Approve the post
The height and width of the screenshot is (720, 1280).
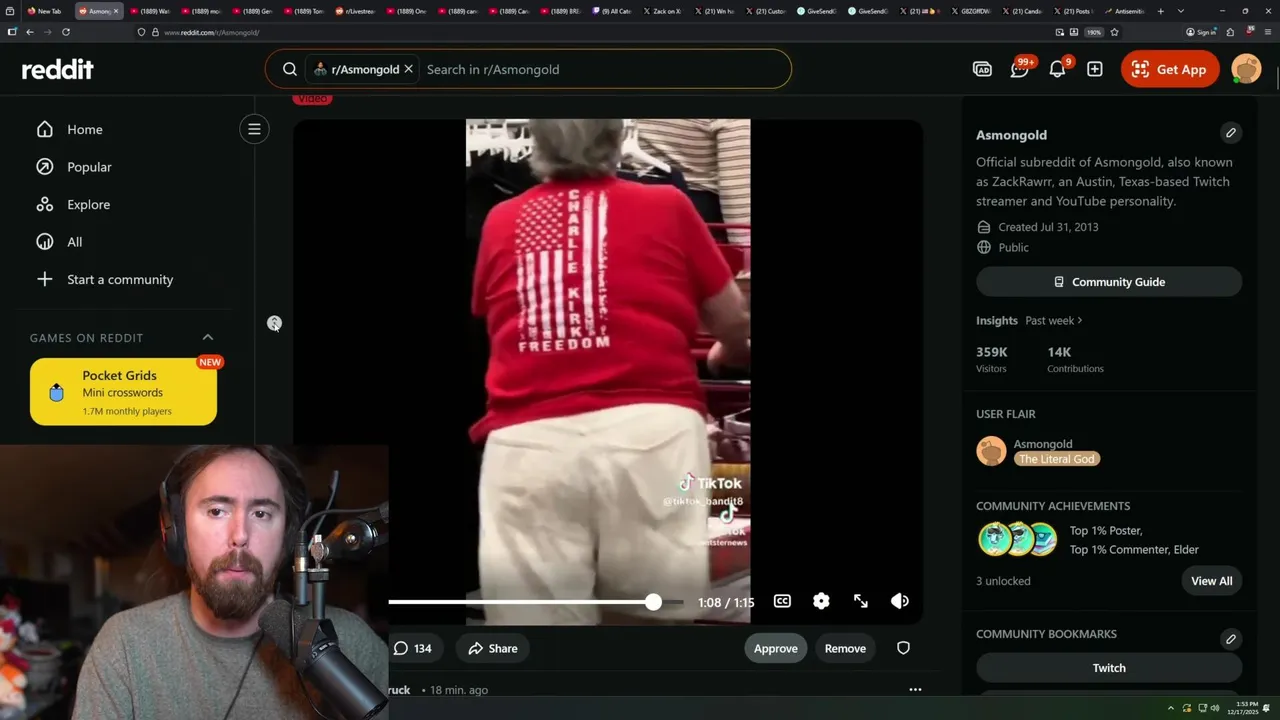(x=776, y=648)
